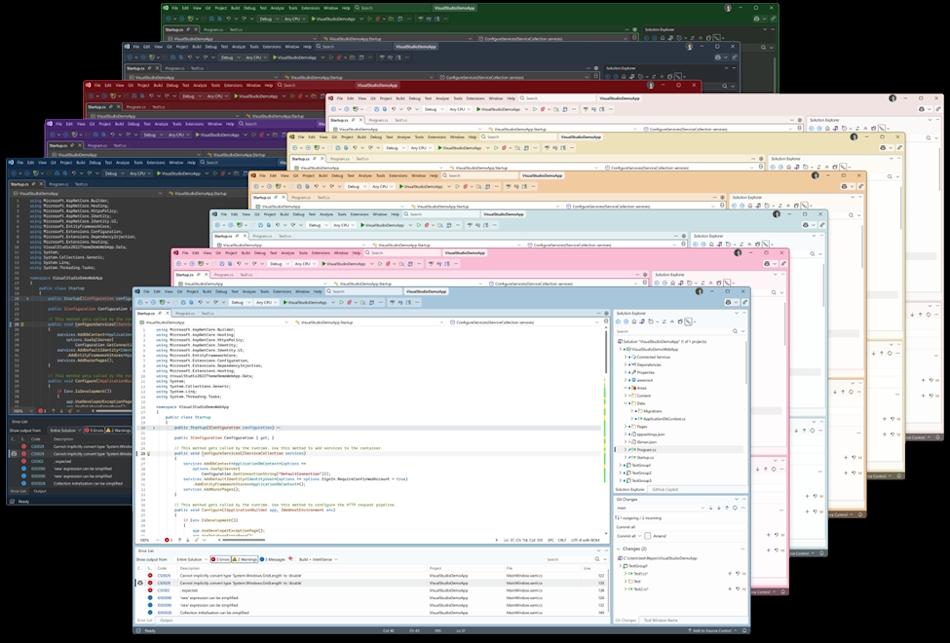Click the Fetch icon in Git Changes panel
This screenshot has height=643, width=950.
(710, 508)
